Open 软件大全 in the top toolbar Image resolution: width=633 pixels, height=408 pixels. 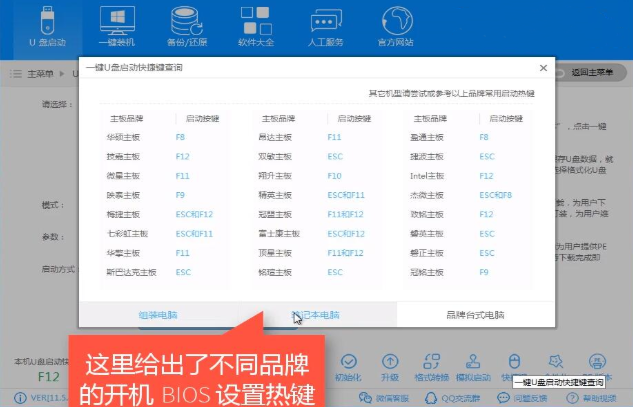[256, 27]
